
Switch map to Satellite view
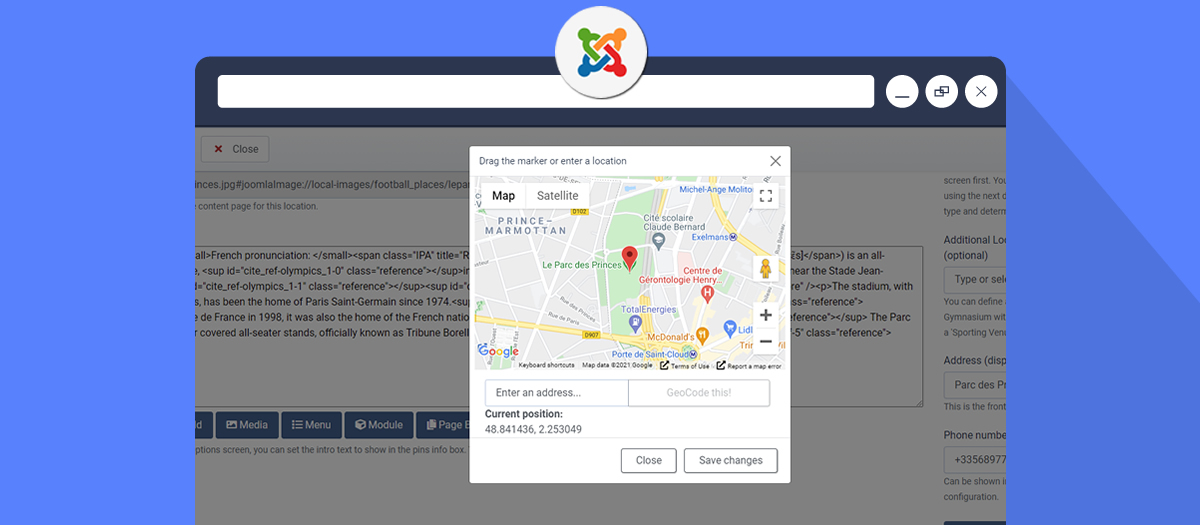click(x=557, y=196)
